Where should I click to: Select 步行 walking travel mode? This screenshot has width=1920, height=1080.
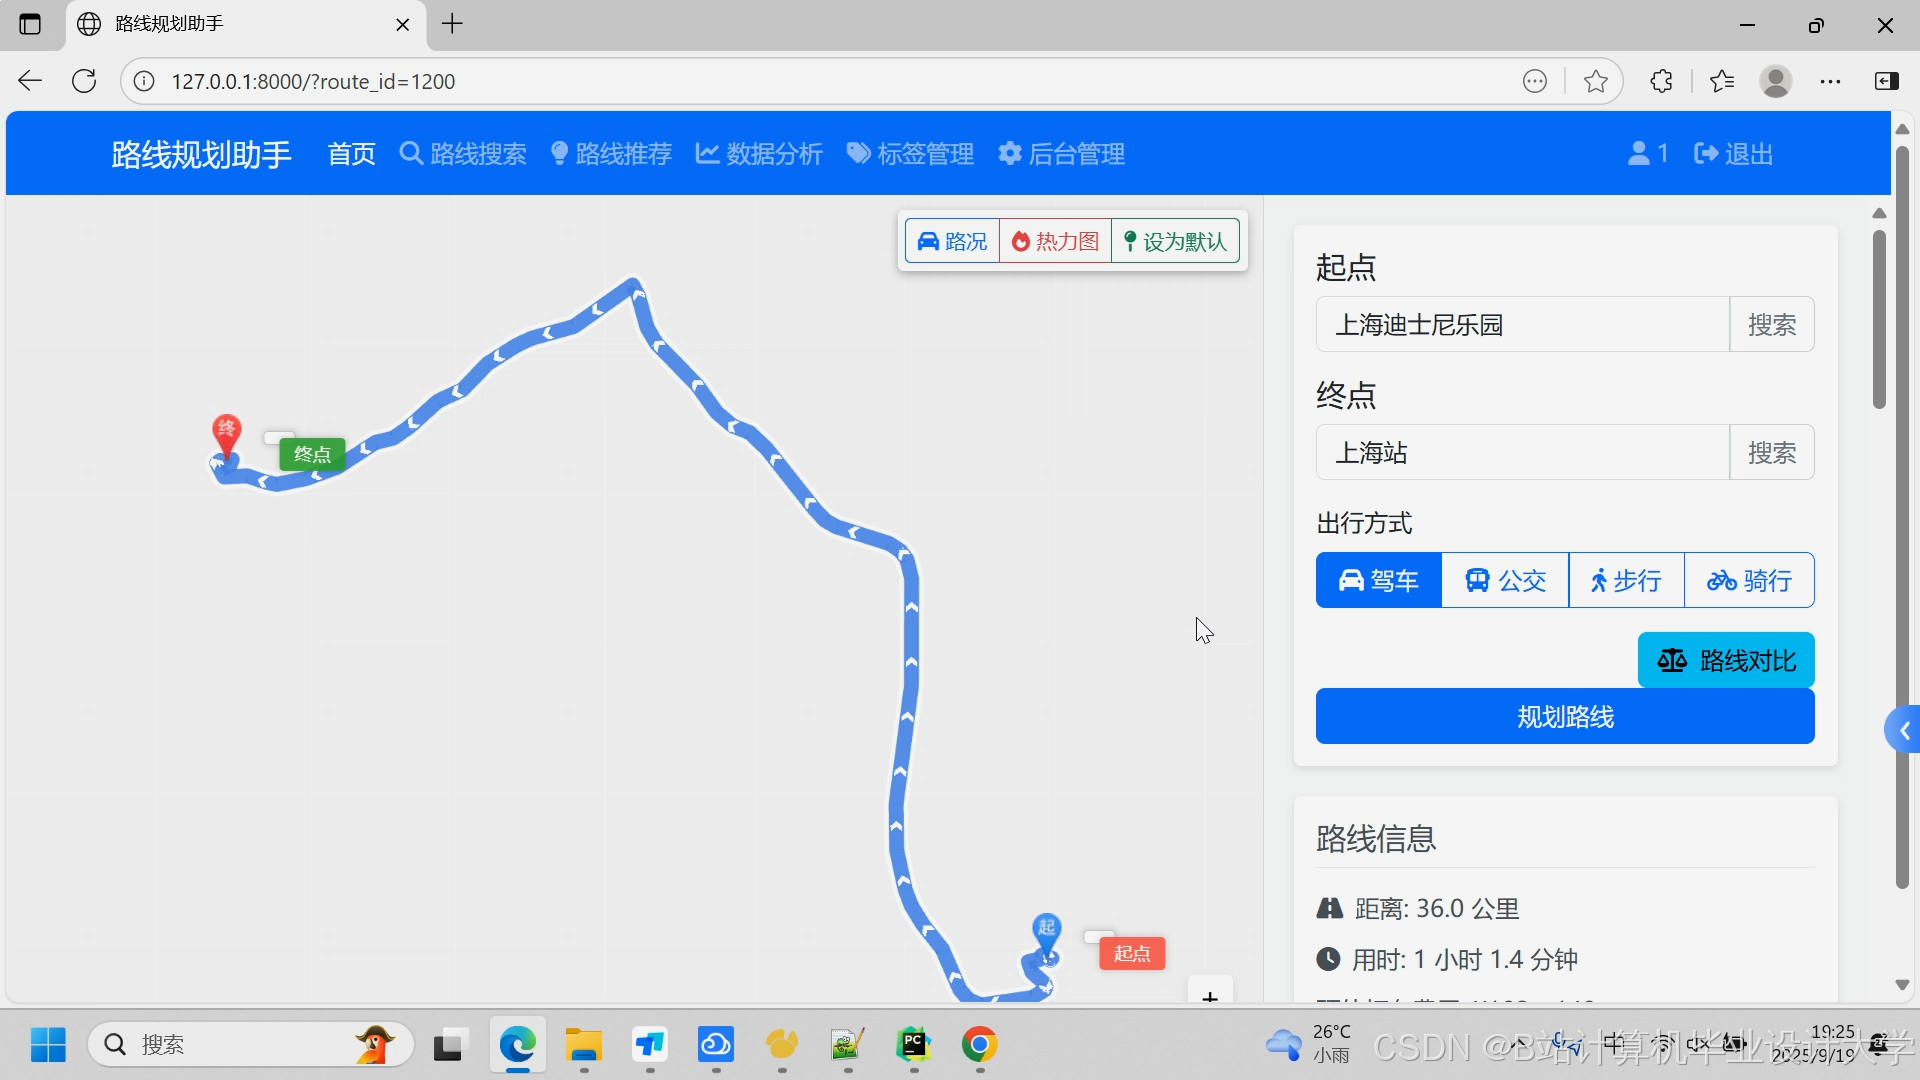1626,580
